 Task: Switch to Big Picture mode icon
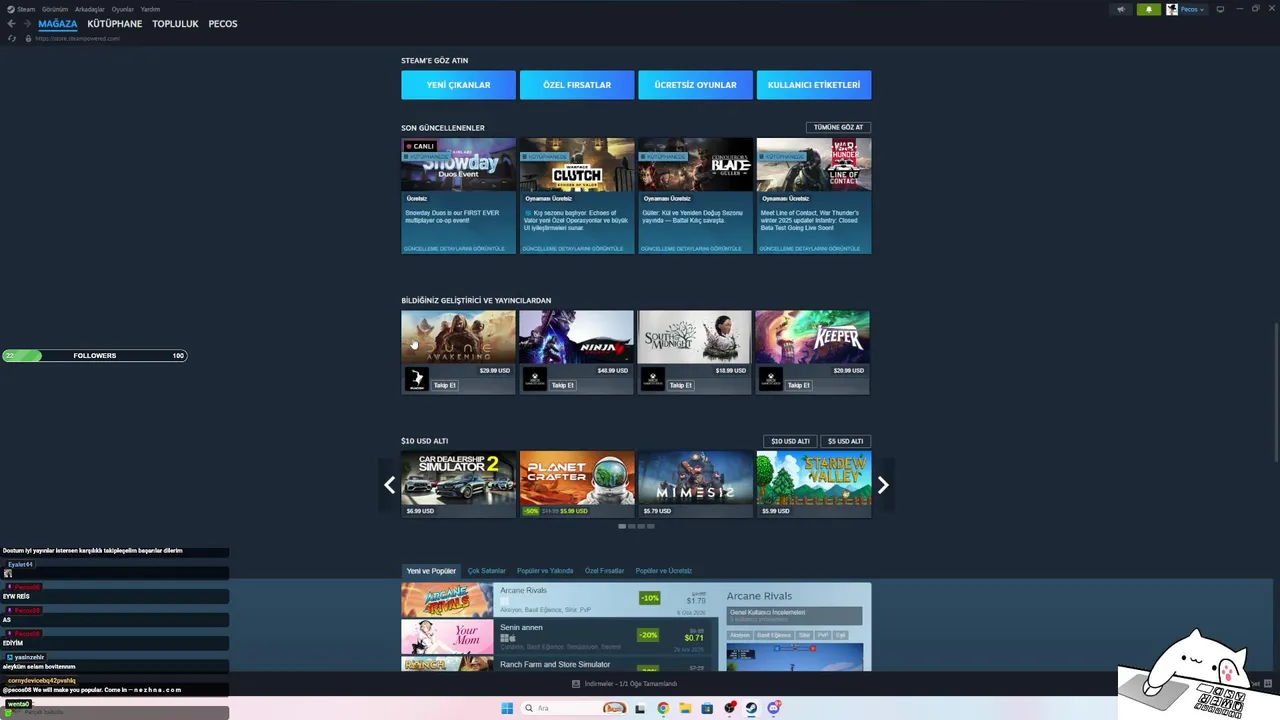point(1220,9)
